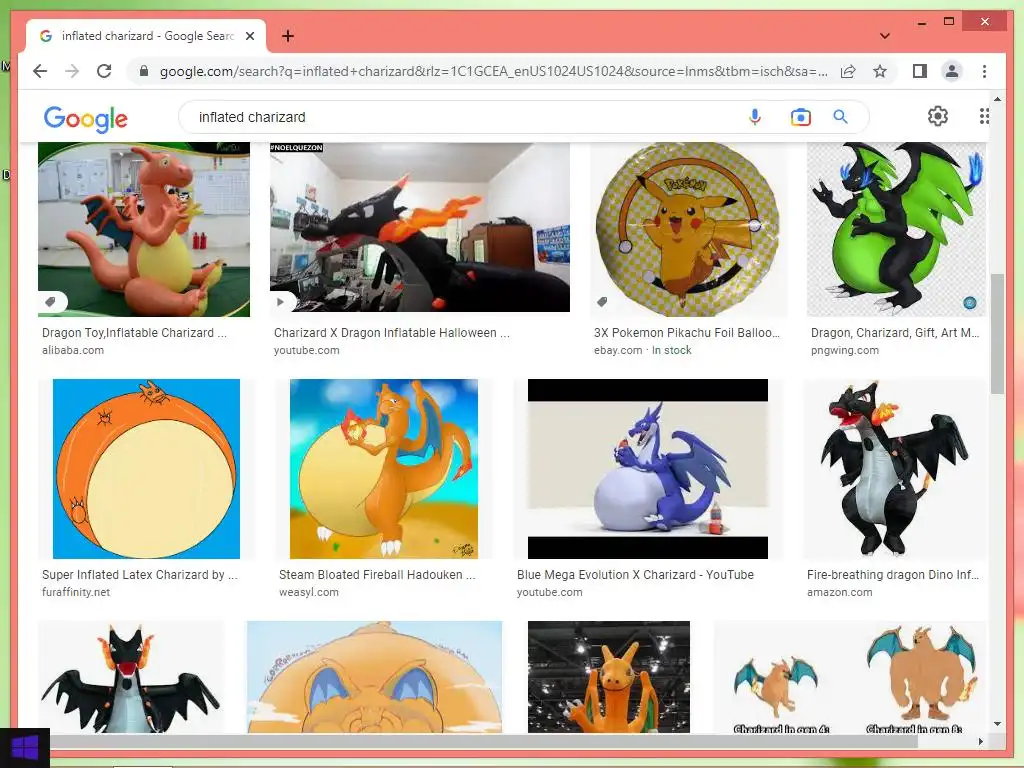The image size is (1024, 768).
Task: Open Blue Mega Evolution X Charizard thumbnail
Action: pos(648,469)
